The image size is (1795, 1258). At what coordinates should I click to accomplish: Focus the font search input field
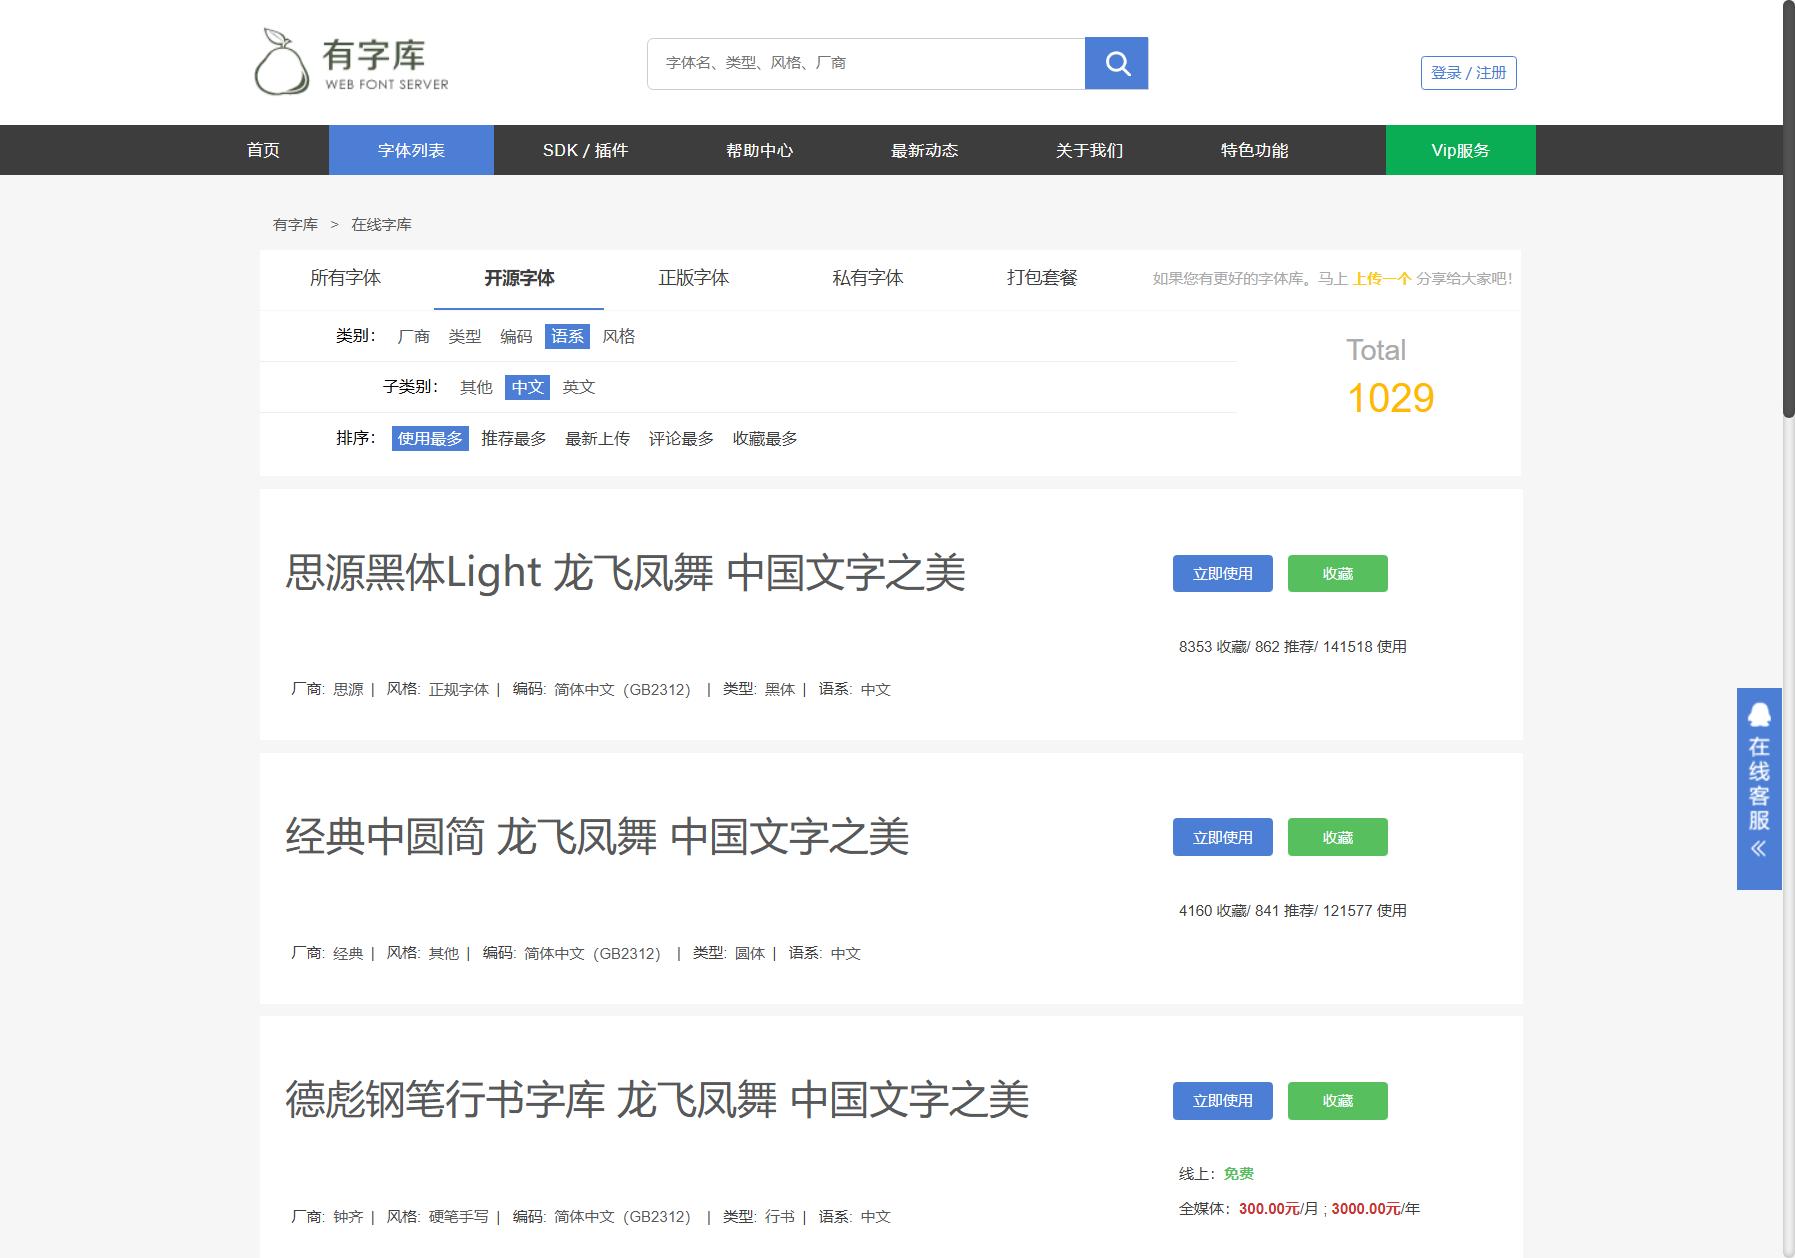click(x=866, y=63)
